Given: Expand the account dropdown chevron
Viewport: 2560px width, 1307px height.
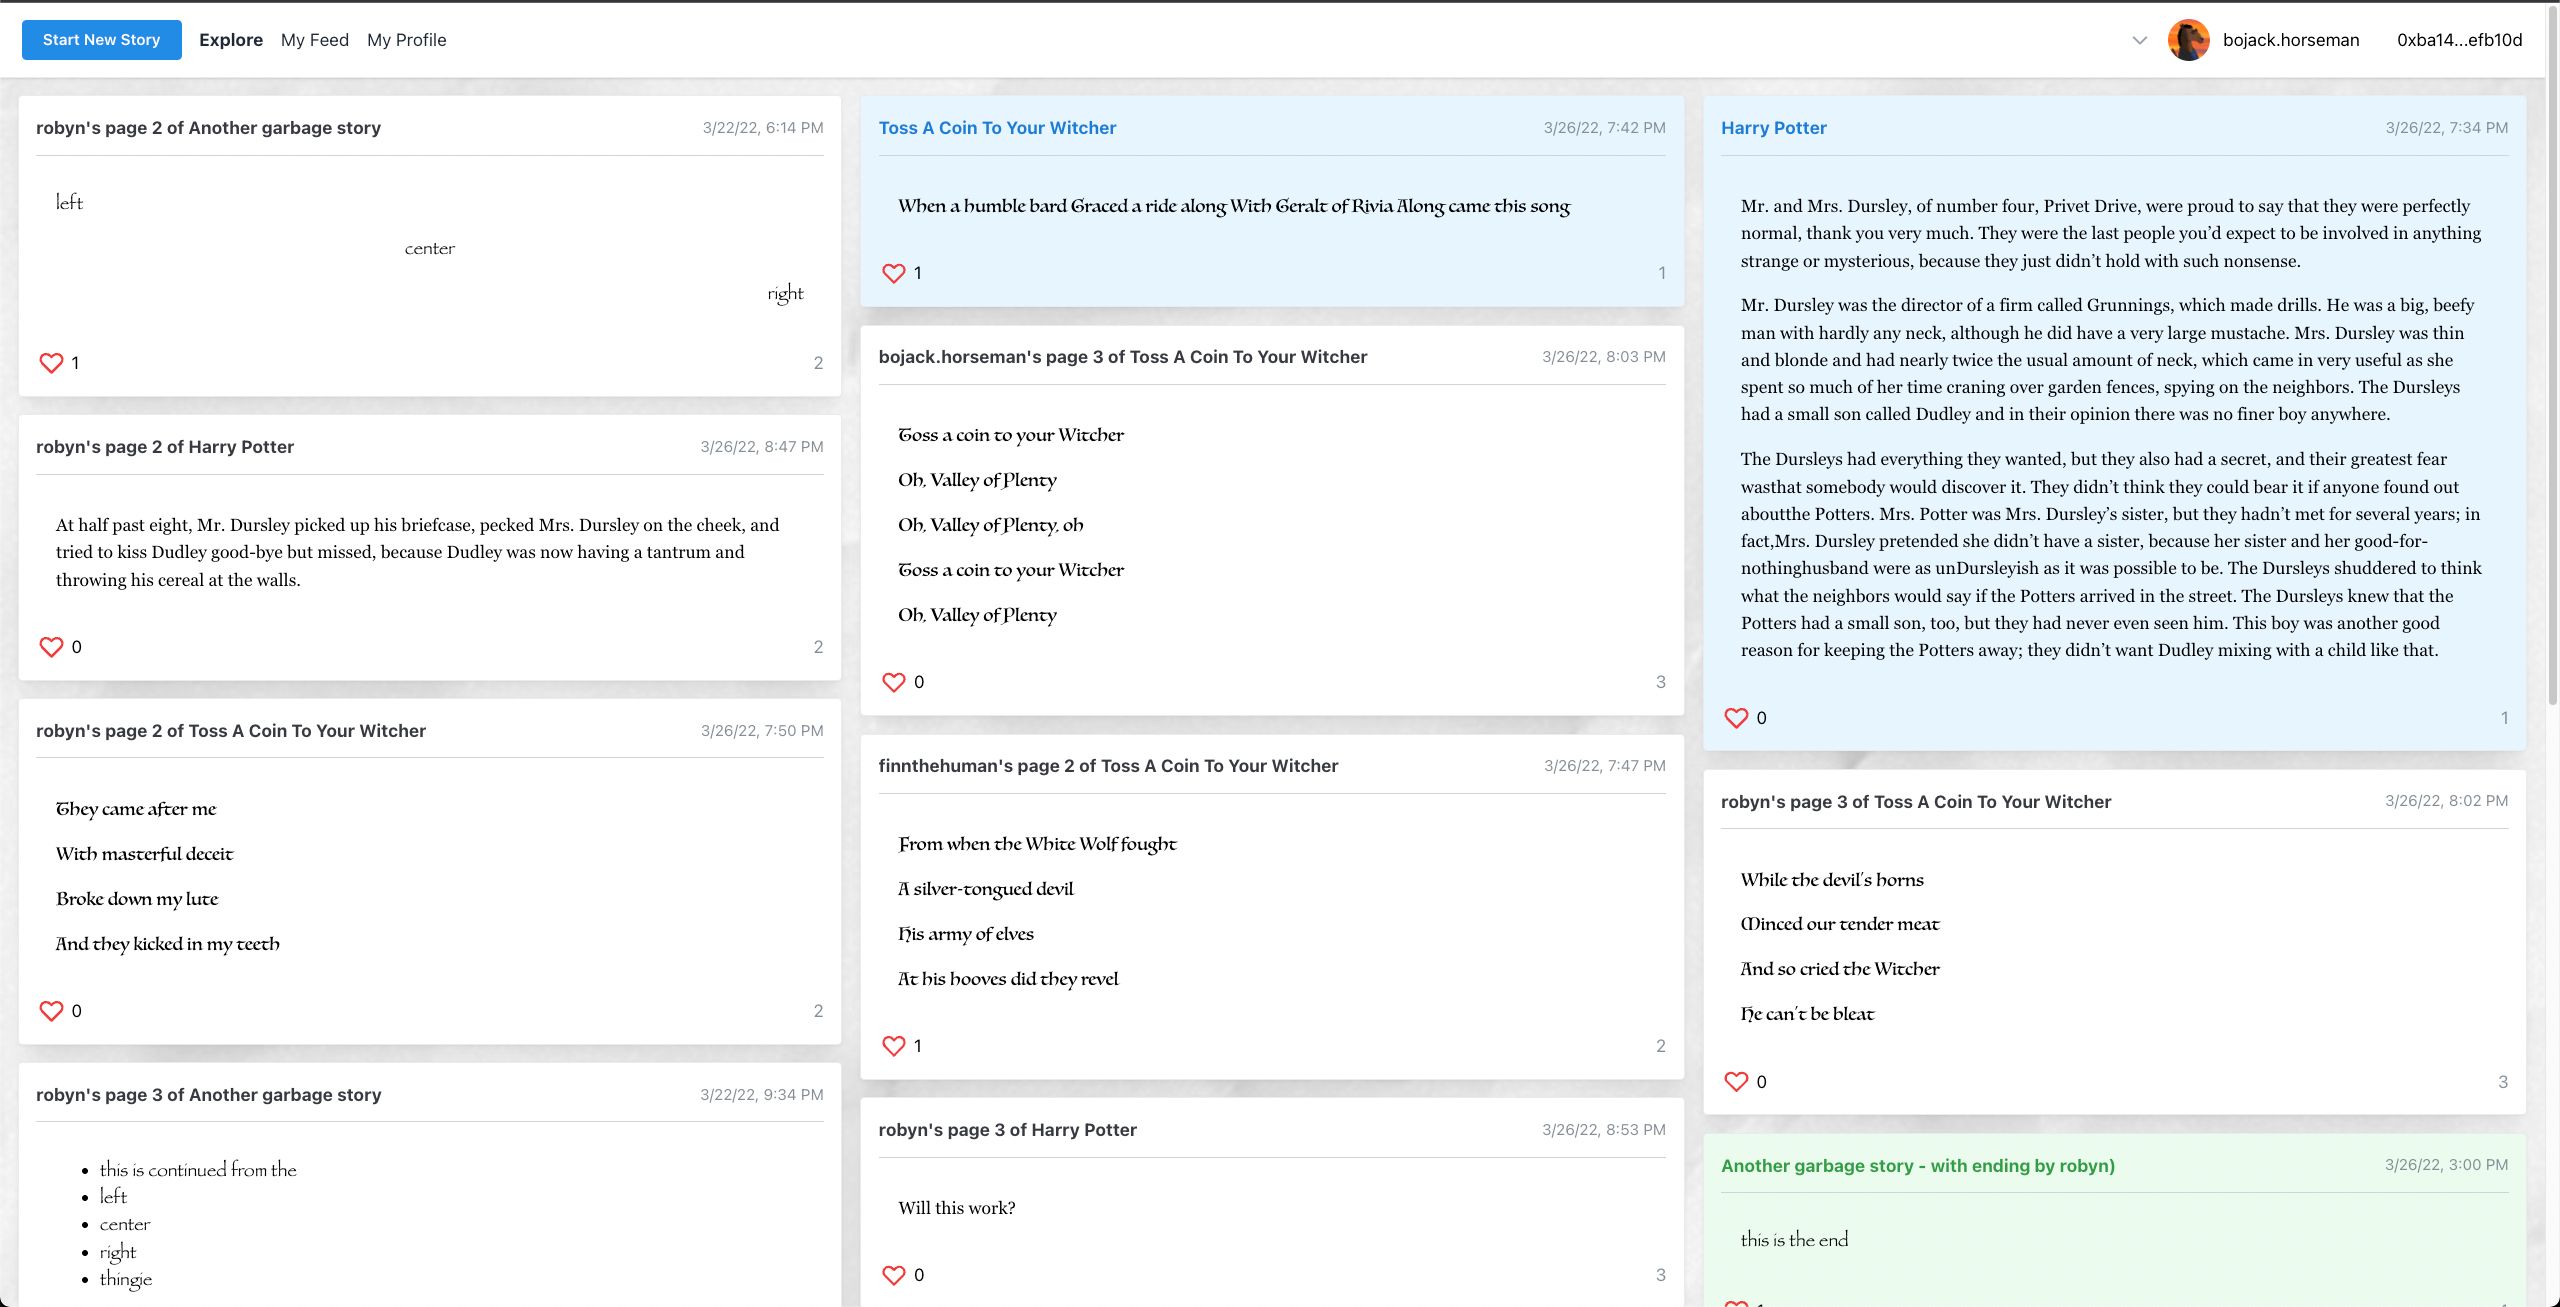Looking at the screenshot, I should pyautogui.click(x=2139, y=41).
